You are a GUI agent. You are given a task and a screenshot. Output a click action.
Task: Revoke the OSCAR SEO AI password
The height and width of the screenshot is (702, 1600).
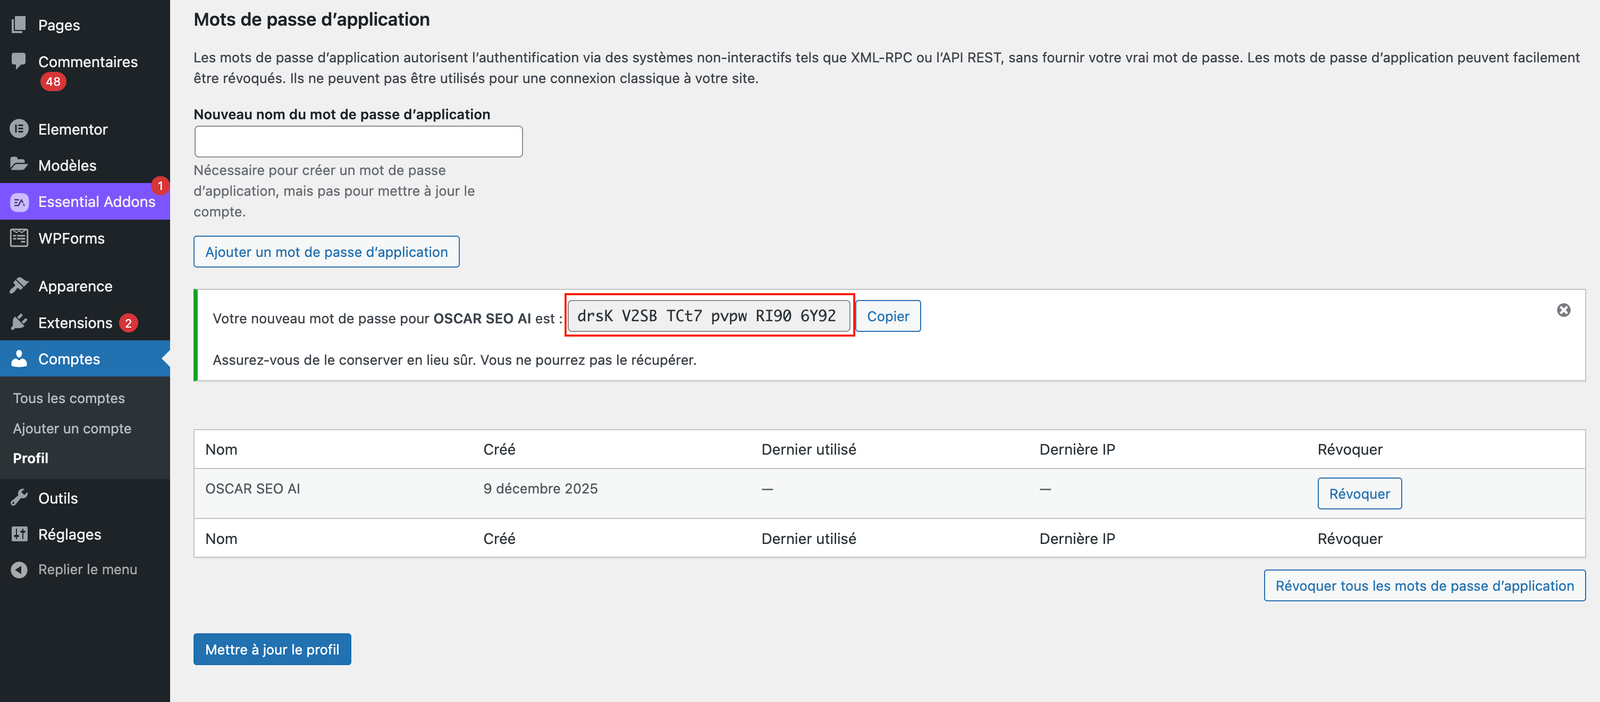(1359, 494)
